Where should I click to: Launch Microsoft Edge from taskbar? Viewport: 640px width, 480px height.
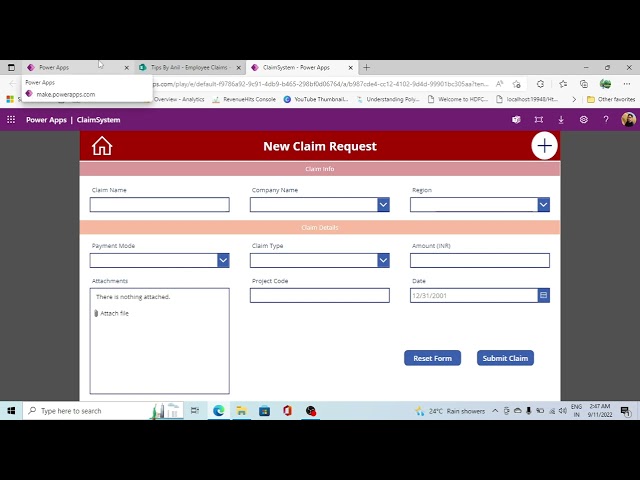(x=219, y=411)
